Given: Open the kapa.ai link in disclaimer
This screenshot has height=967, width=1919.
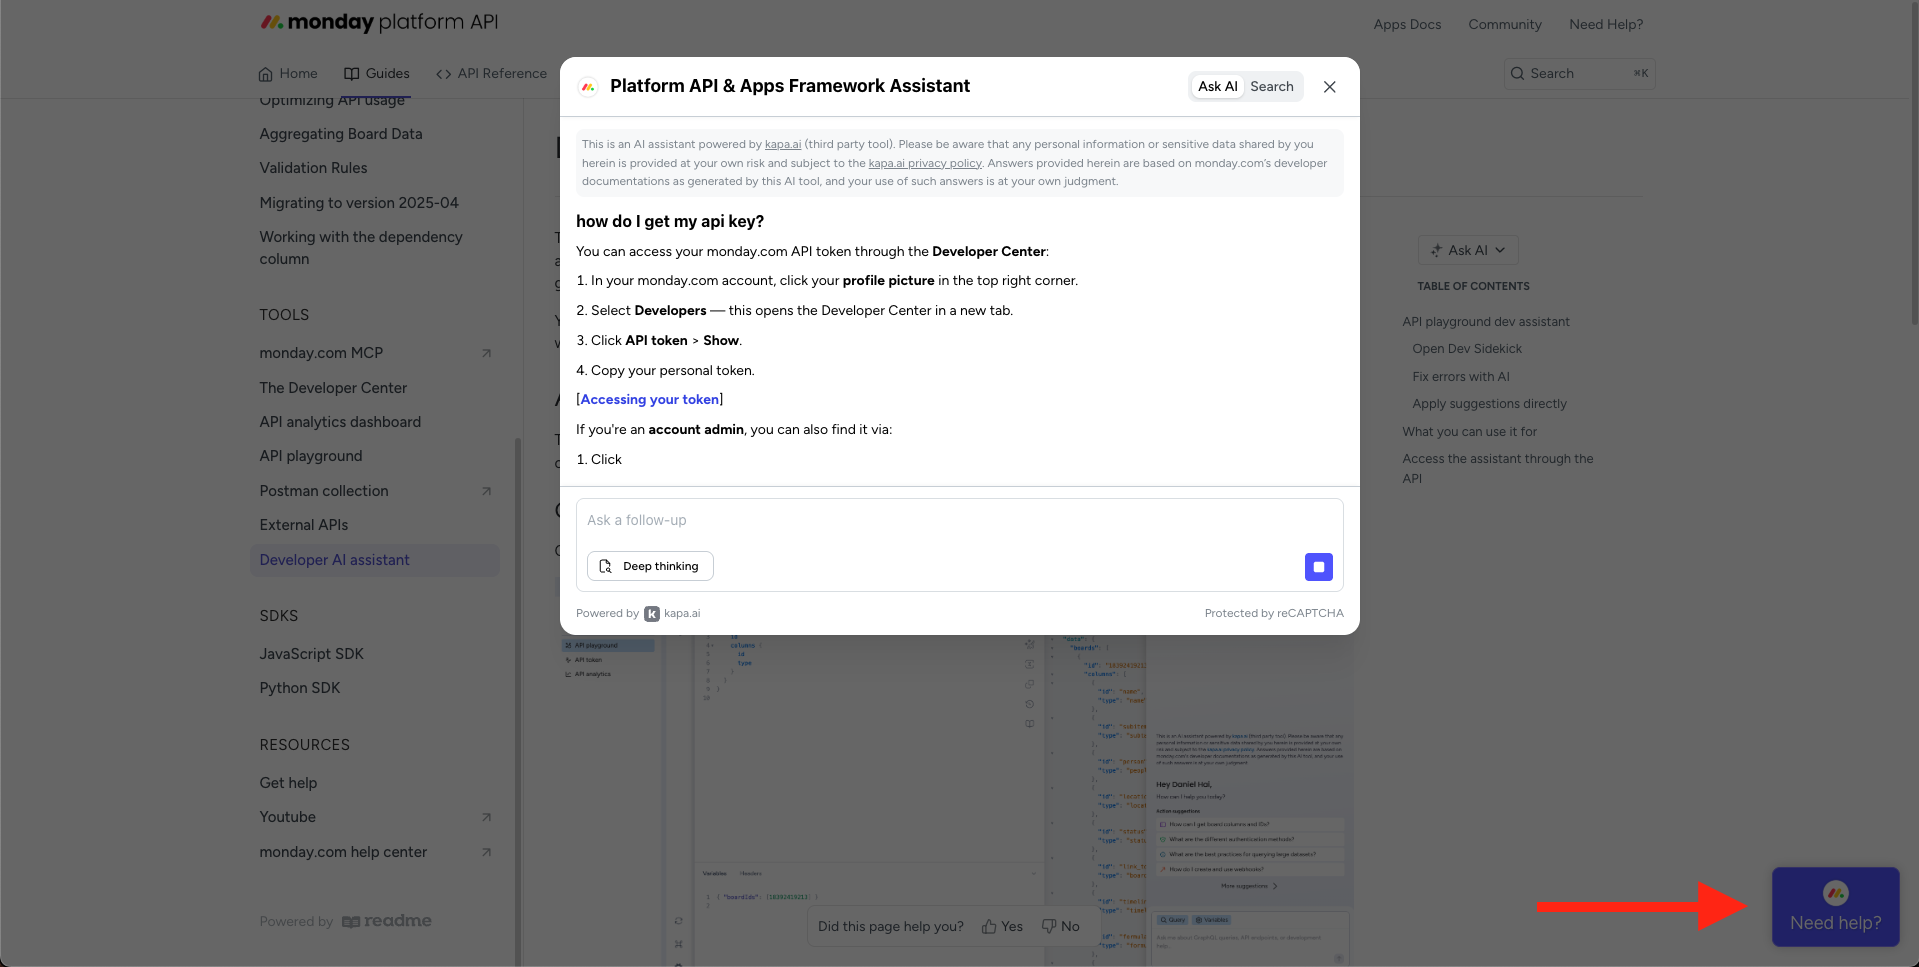Looking at the screenshot, I should [x=783, y=144].
